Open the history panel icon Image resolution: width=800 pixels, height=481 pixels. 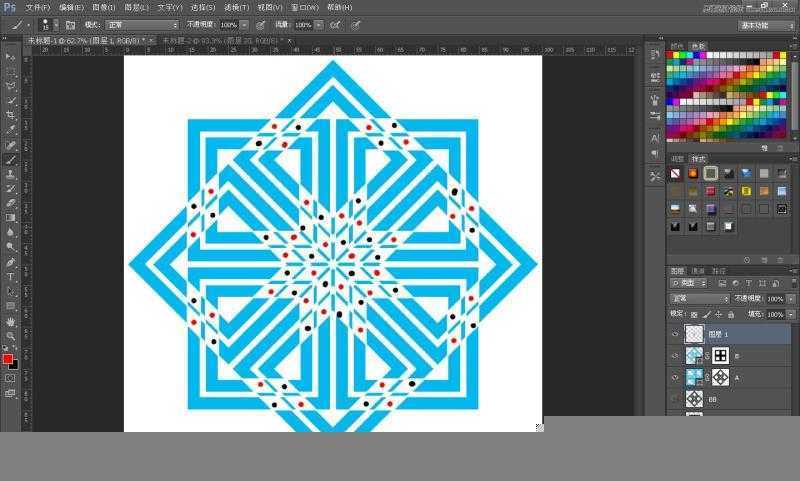point(655,55)
